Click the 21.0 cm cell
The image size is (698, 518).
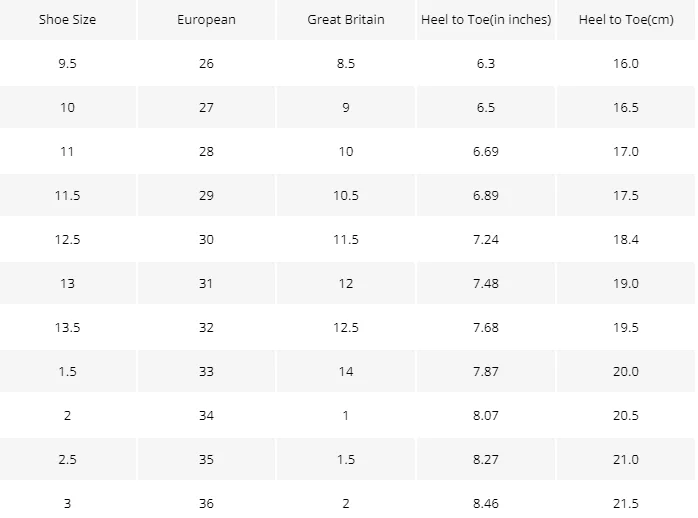[626, 460]
